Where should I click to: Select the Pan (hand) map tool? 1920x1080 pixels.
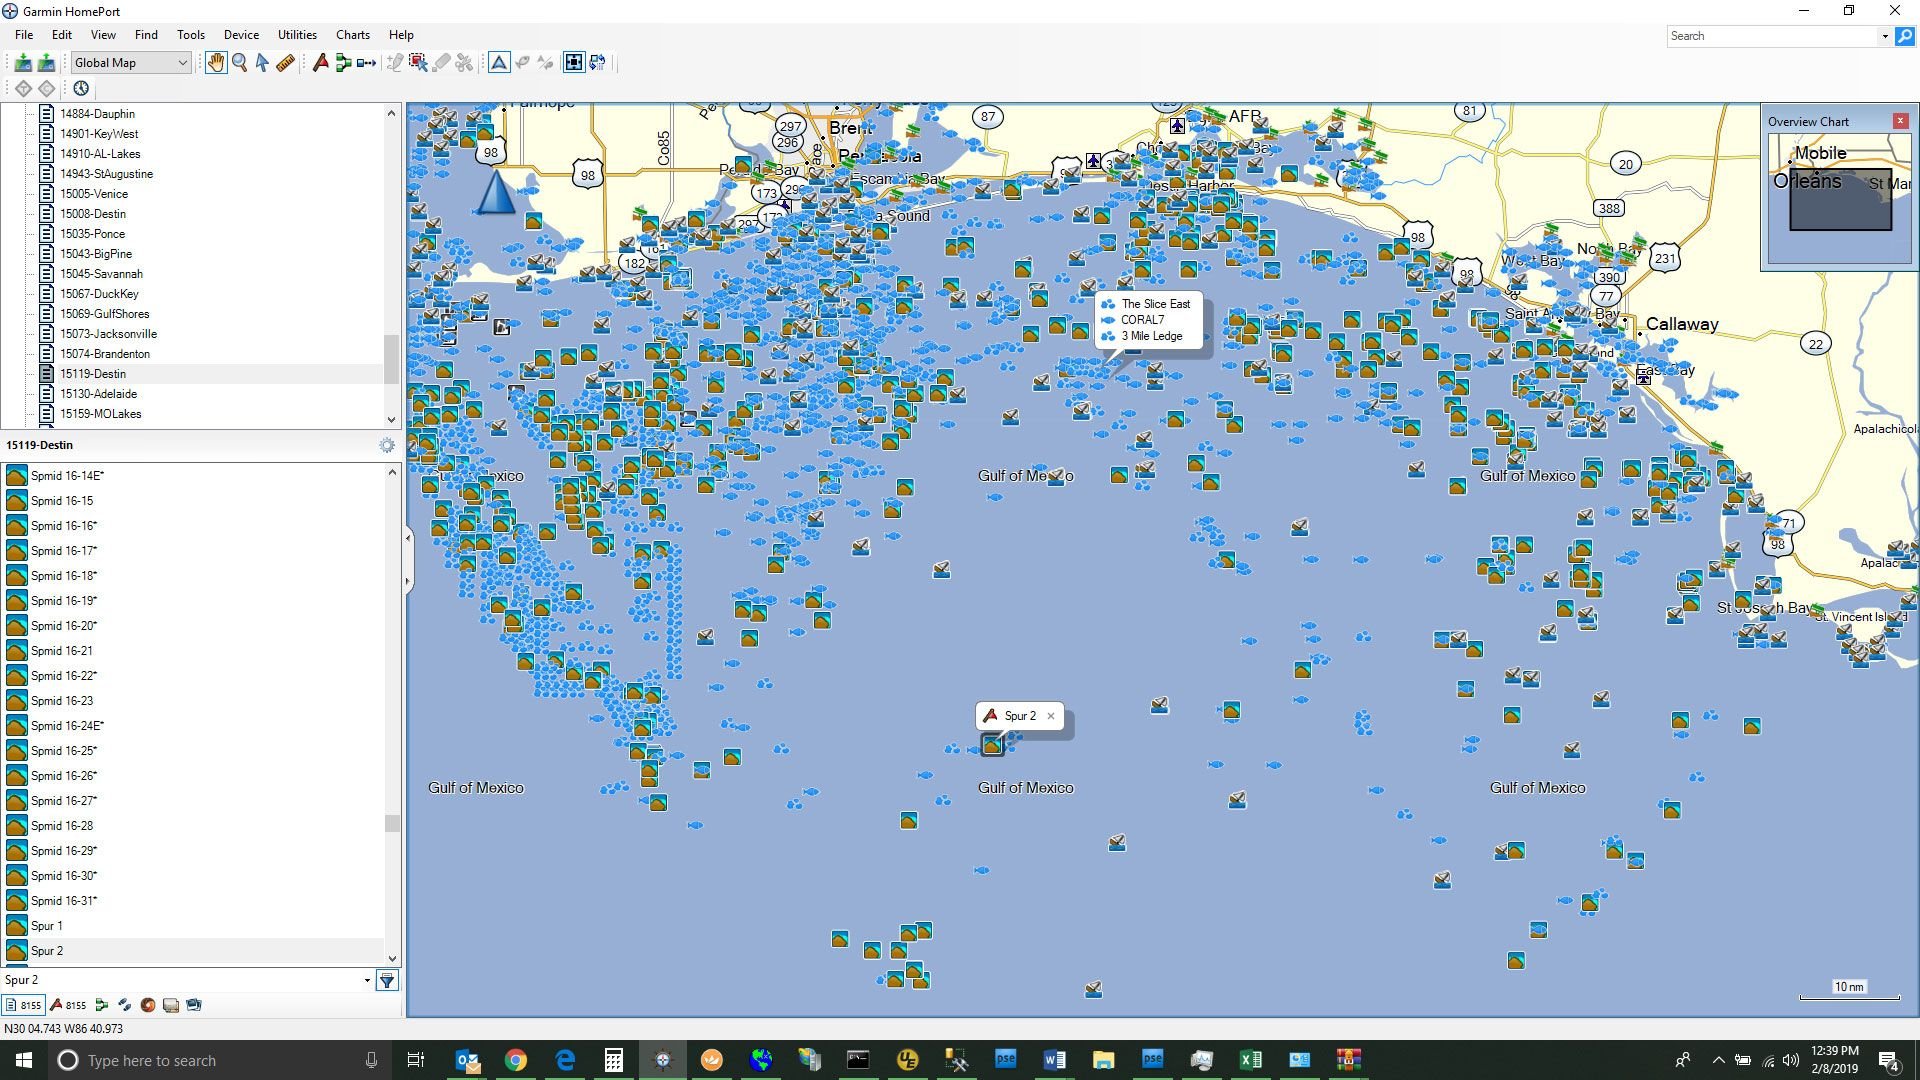[216, 63]
